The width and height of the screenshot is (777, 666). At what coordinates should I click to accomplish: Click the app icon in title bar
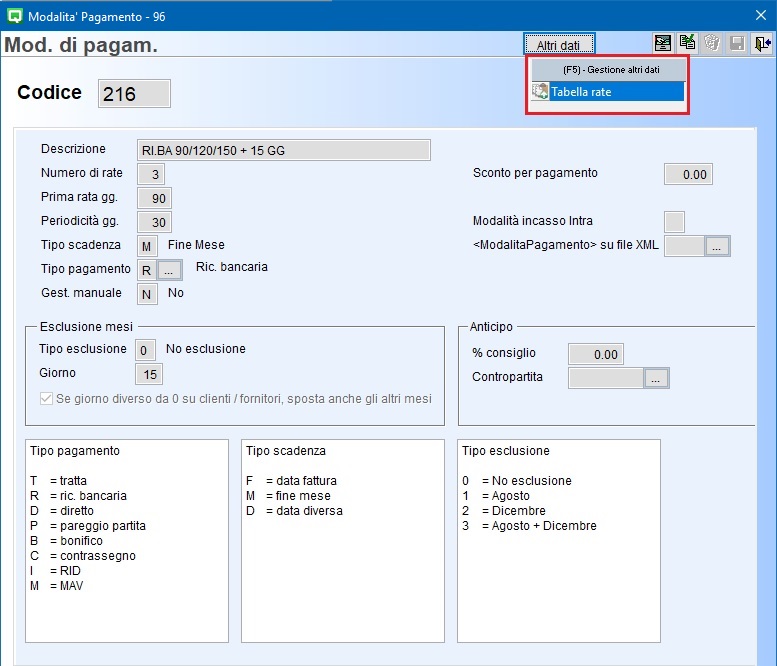(14, 14)
